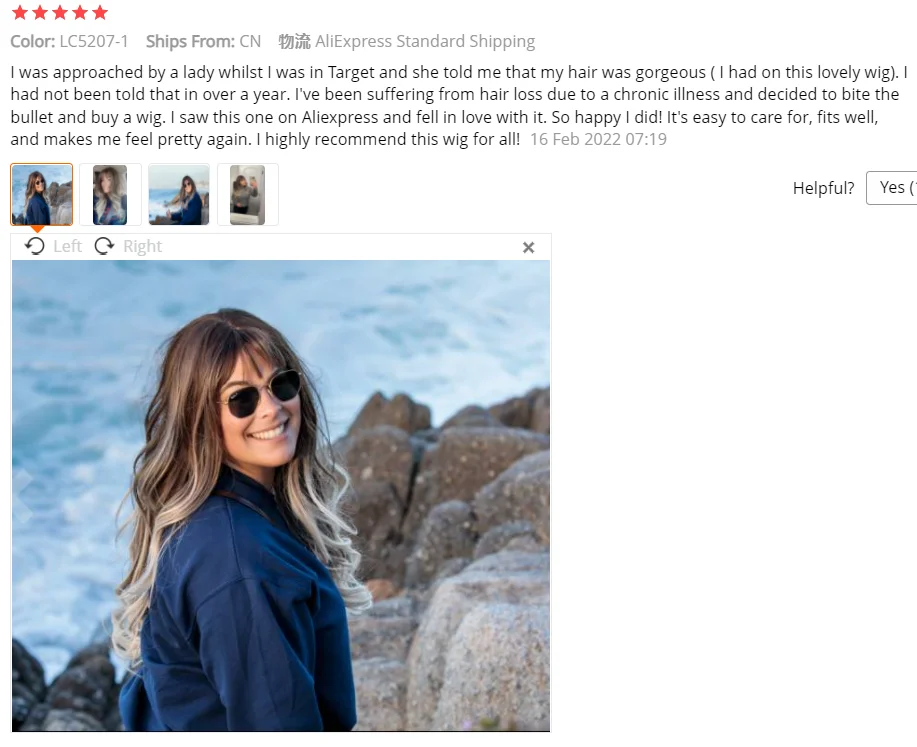Click the Ships From CN label

click(203, 42)
